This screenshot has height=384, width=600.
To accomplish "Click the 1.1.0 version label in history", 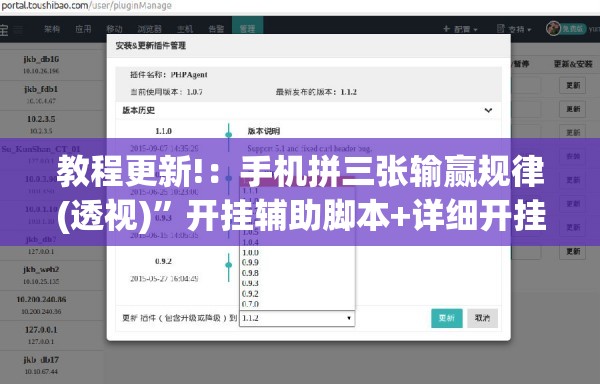I will tap(163, 131).
